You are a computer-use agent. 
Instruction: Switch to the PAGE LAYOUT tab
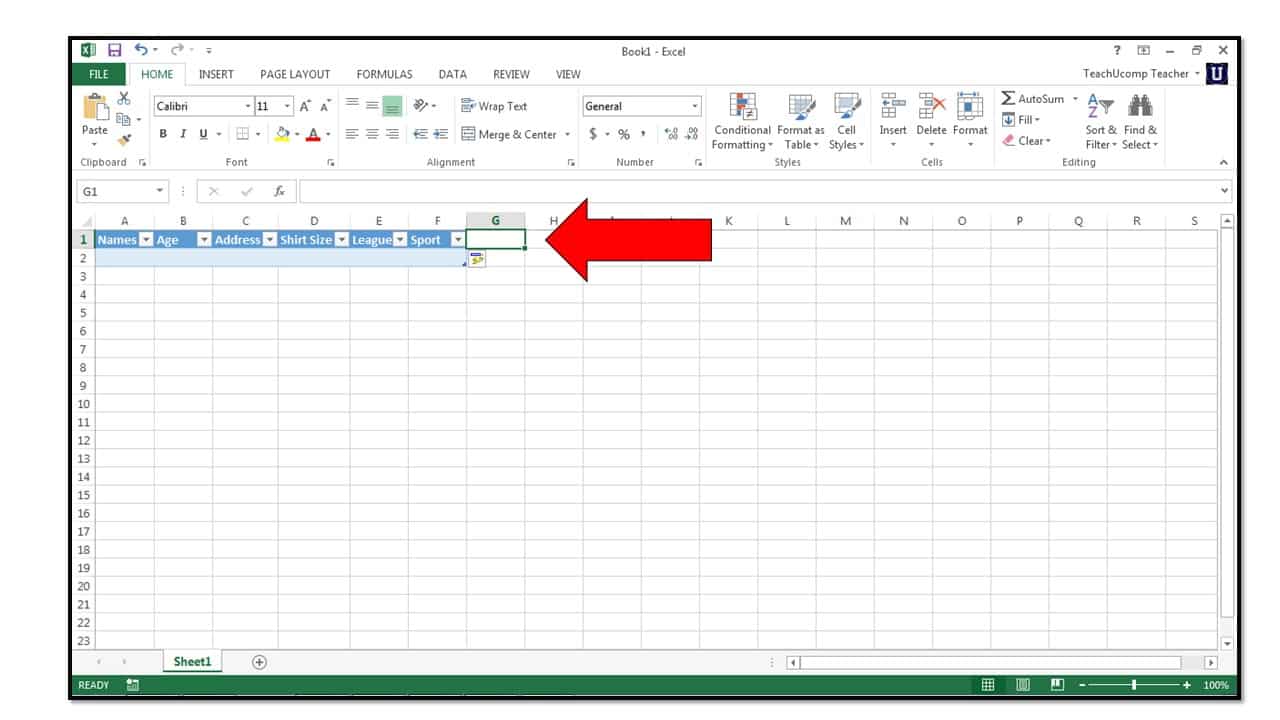pyautogui.click(x=295, y=74)
